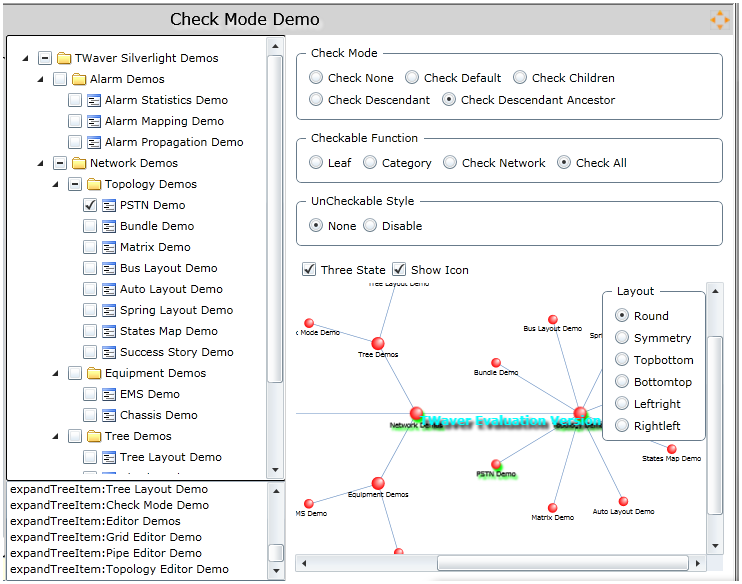Click the log line 'expandTreeItem:Pipe Editor Demo'

click(x=106, y=553)
